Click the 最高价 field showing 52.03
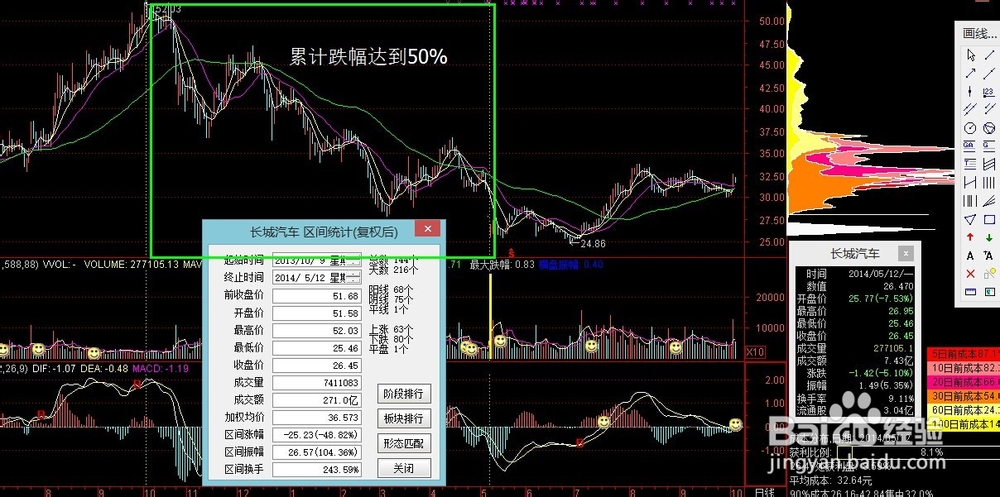This screenshot has height=497, width=1000. (x=317, y=330)
